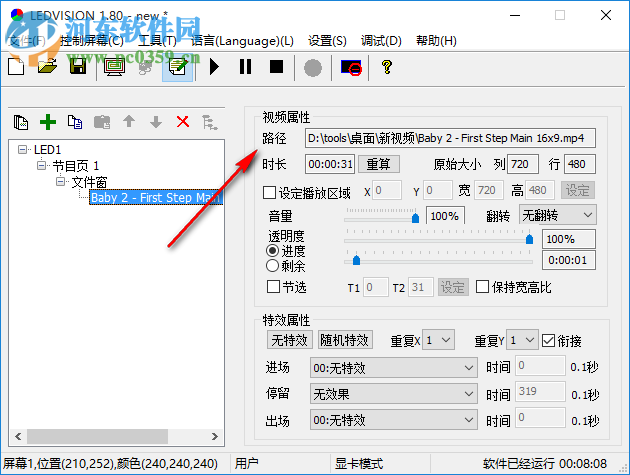This screenshot has width=630, height=475.
Task: Open the 设置(S) menu
Action: (327, 41)
